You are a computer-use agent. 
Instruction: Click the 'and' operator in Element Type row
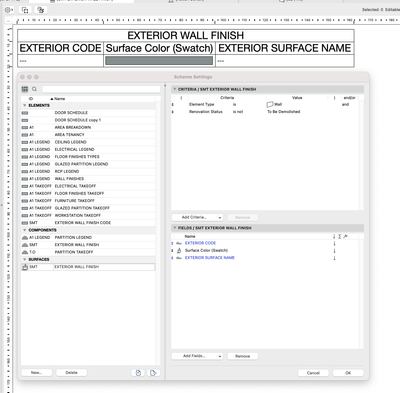(345, 104)
